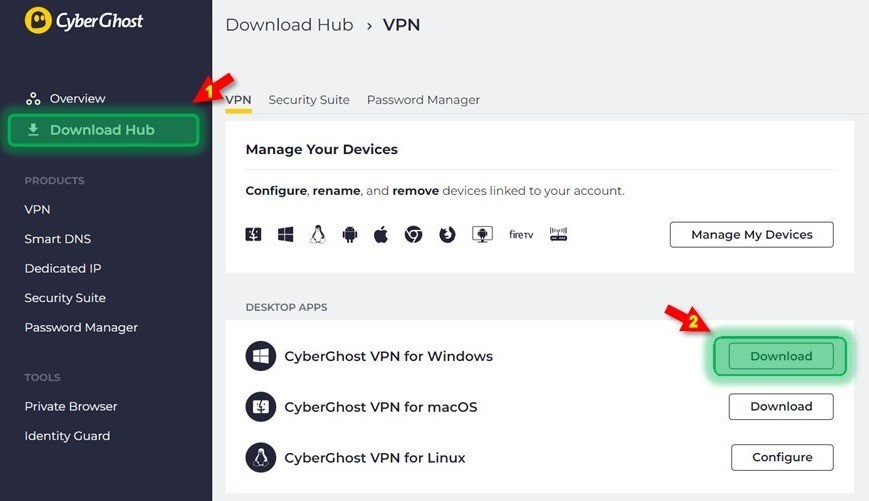Click the Firefox browser device icon
Image resolution: width=869 pixels, height=501 pixels.
pos(447,234)
